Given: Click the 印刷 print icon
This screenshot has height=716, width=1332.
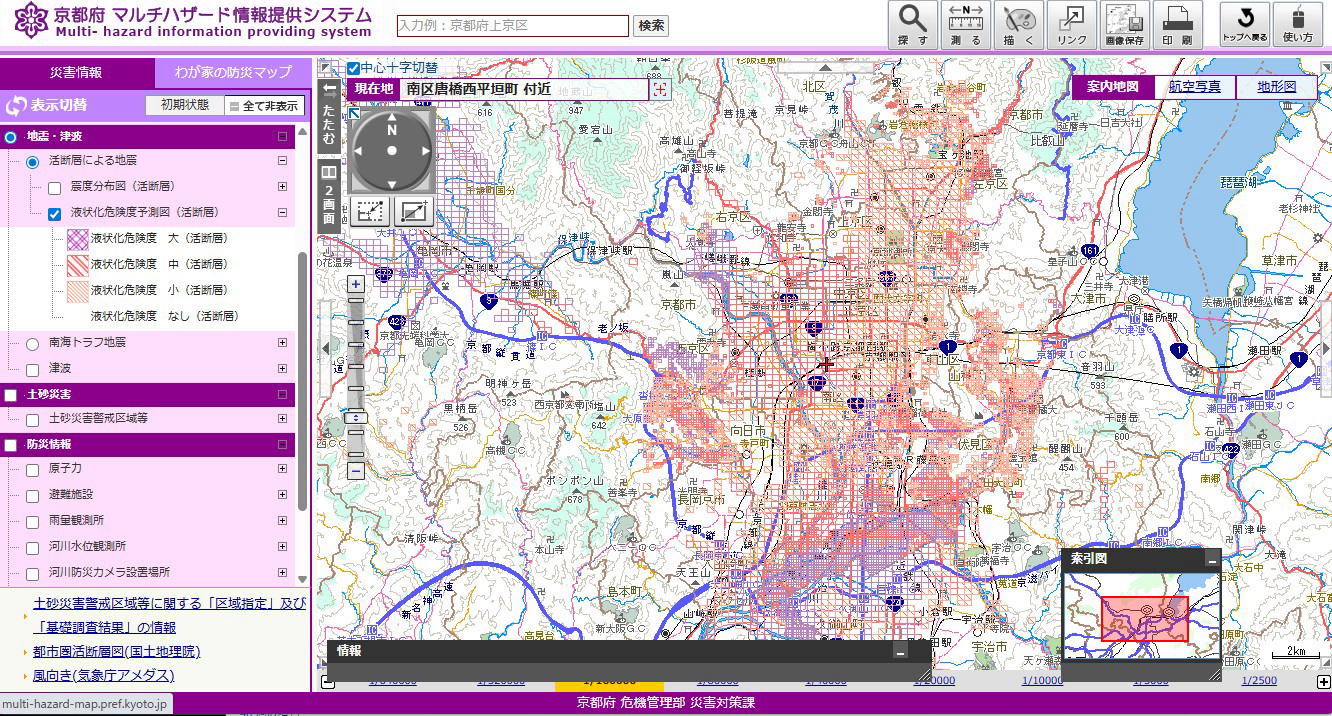Looking at the screenshot, I should point(1177,25).
